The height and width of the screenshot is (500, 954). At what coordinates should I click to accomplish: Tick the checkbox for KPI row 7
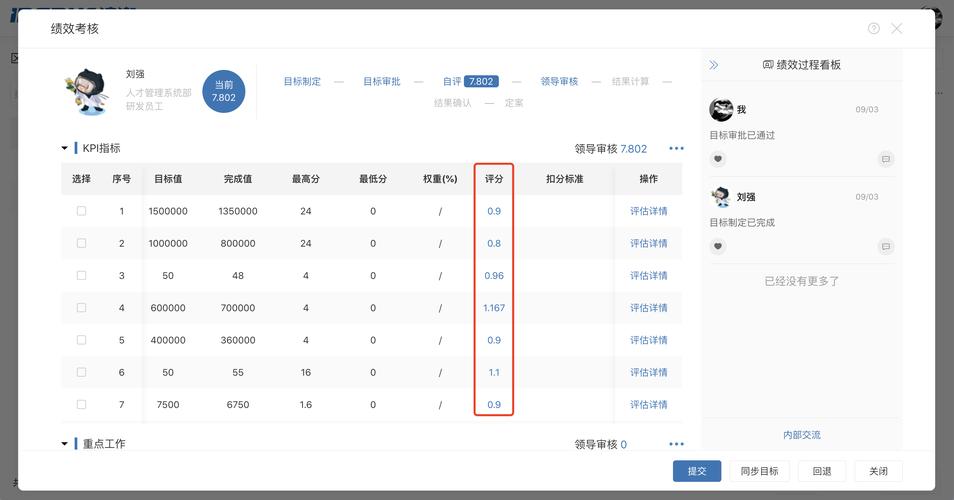(x=82, y=405)
